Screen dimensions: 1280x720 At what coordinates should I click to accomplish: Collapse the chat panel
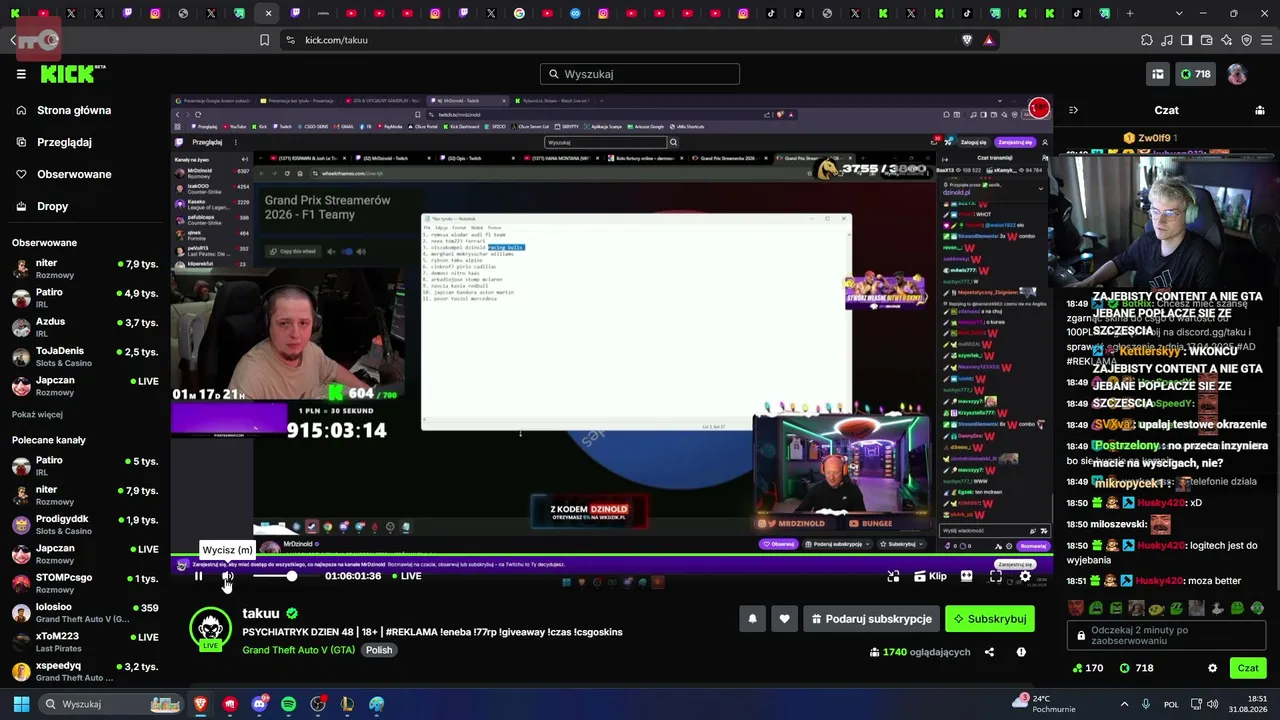point(1073,110)
